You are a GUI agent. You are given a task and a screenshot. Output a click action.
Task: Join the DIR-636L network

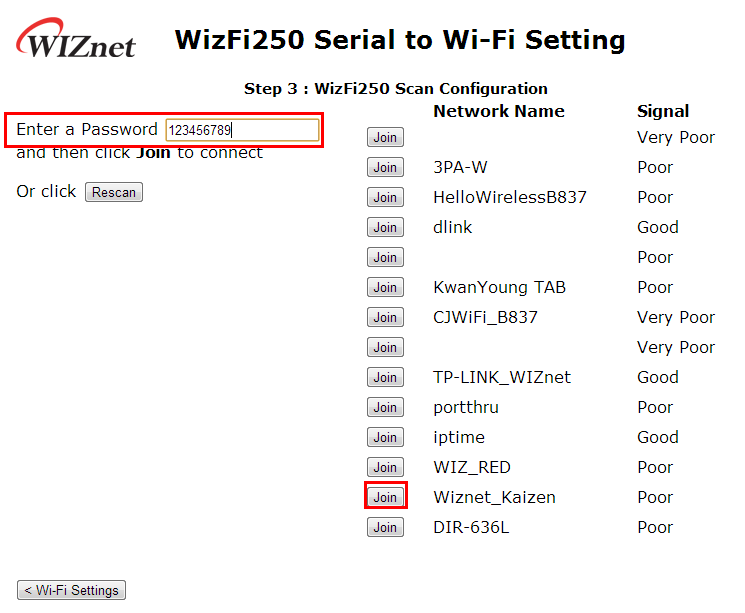coord(385,527)
